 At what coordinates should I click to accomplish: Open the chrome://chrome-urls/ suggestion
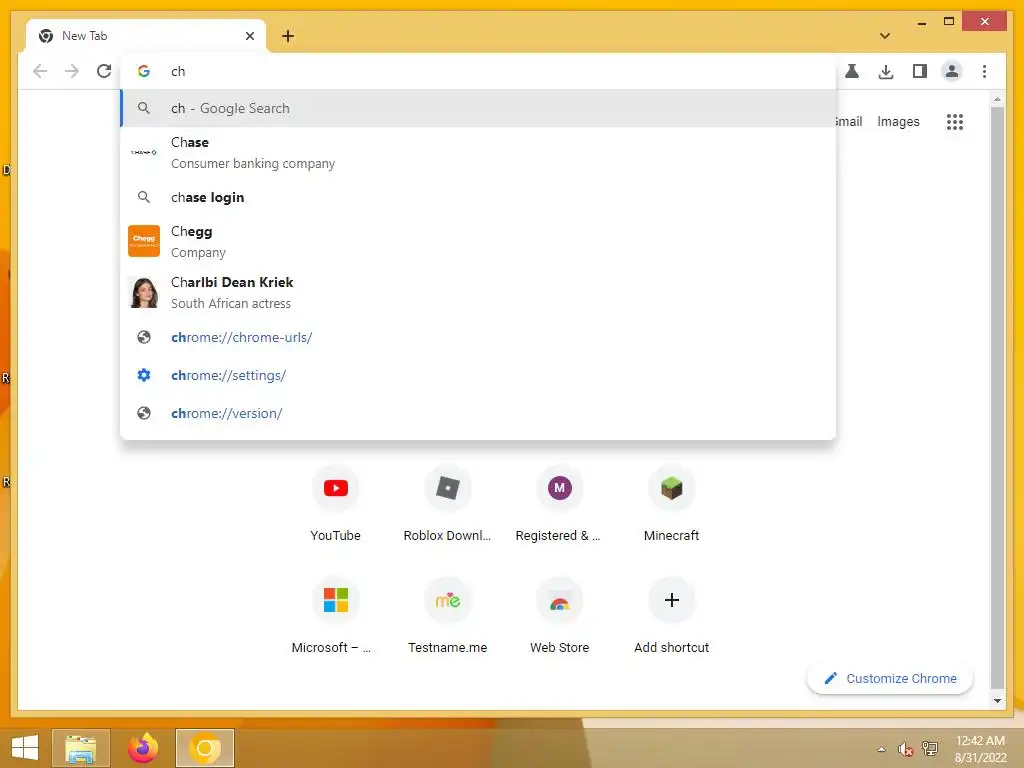[478, 338]
